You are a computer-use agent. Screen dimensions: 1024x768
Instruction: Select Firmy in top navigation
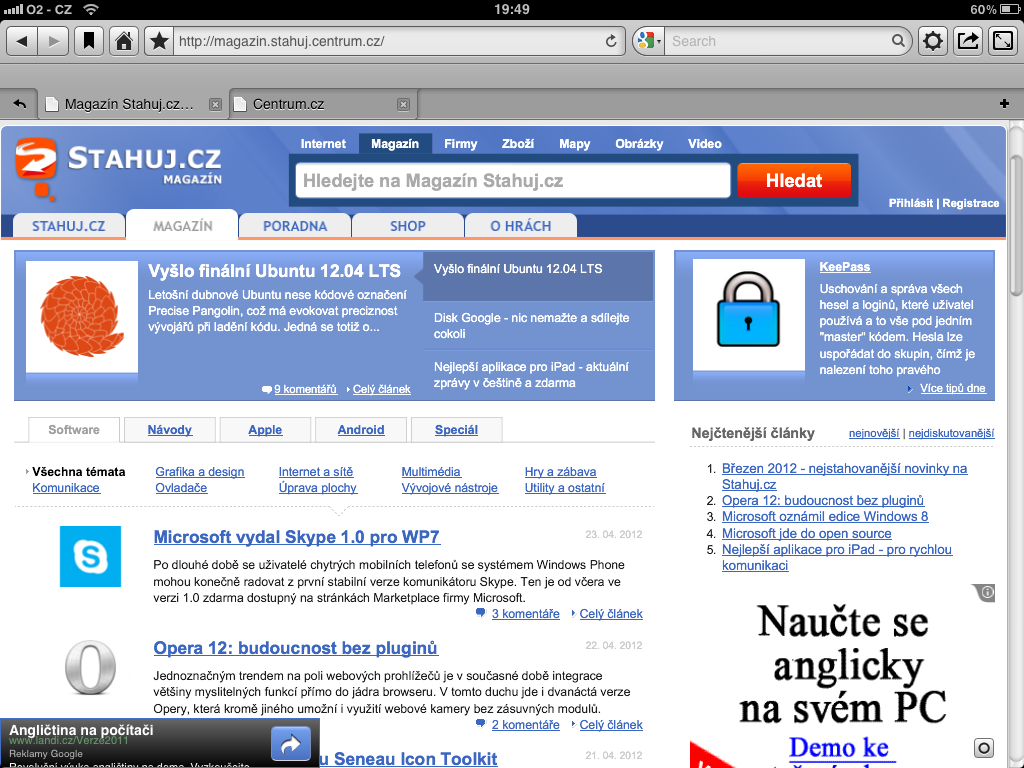(x=460, y=144)
